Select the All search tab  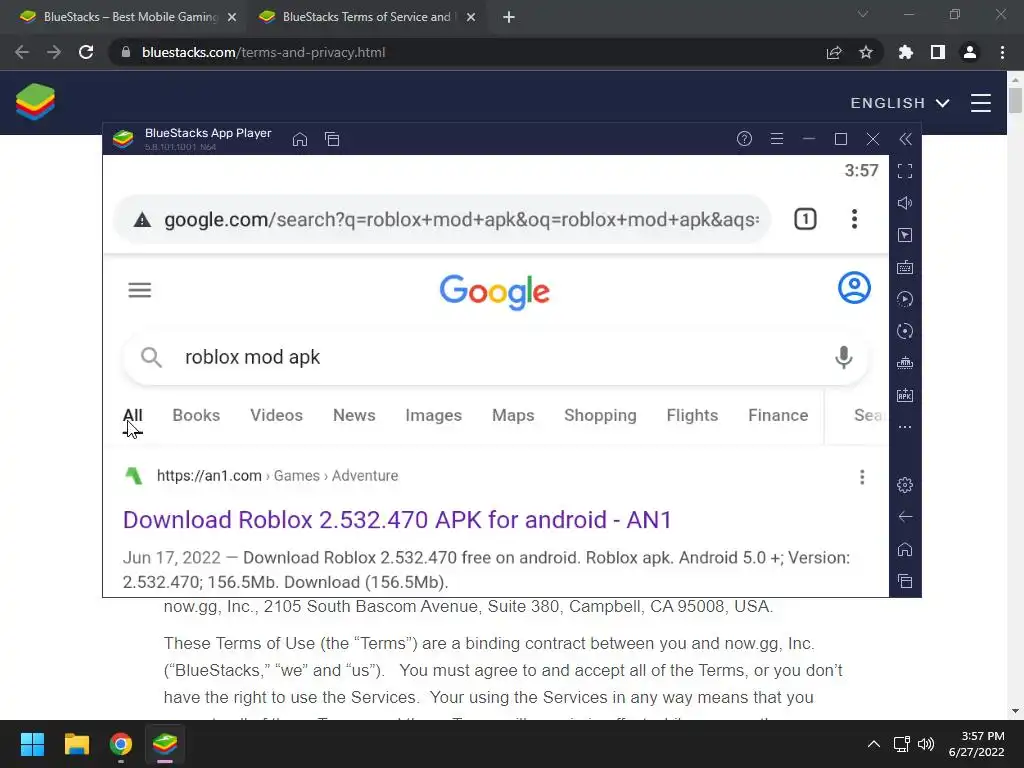[x=133, y=415]
